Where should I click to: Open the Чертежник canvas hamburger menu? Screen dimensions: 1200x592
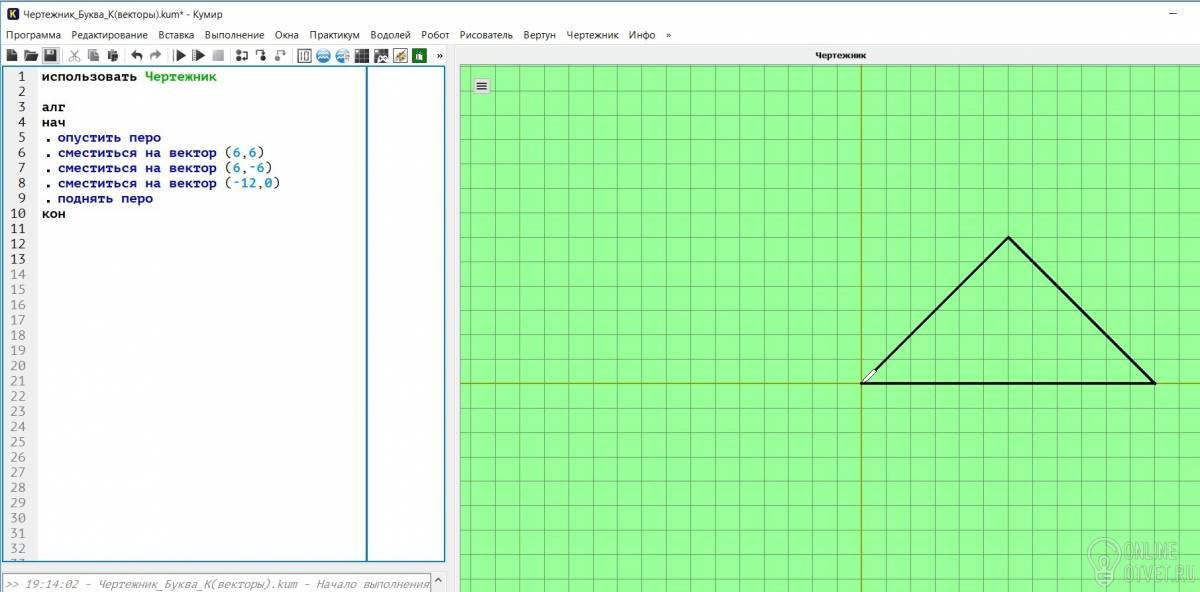coord(482,86)
